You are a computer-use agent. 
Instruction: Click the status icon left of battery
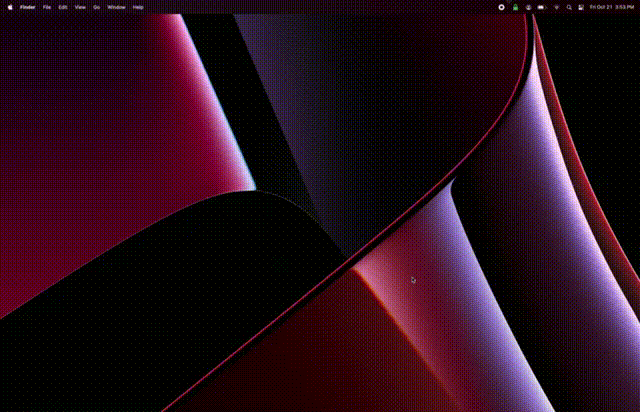pos(528,7)
